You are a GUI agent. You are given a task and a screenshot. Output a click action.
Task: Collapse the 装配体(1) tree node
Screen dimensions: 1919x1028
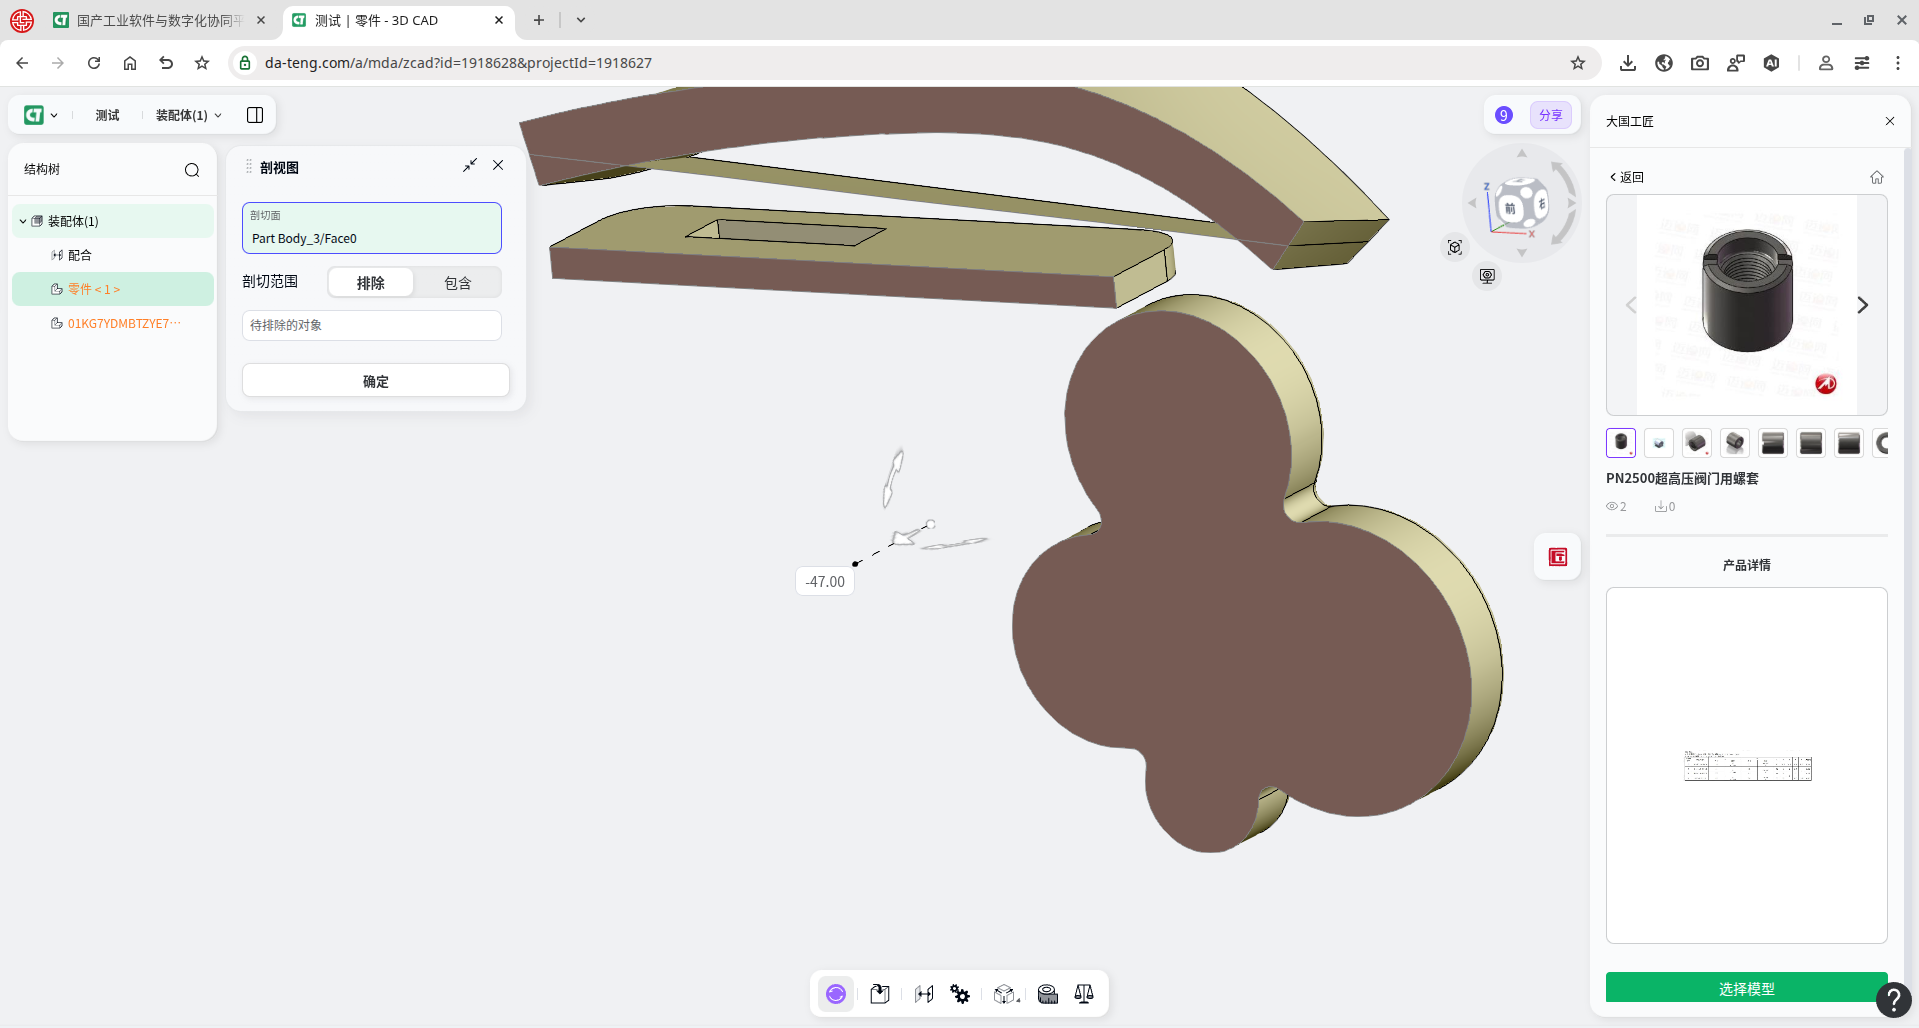(23, 221)
